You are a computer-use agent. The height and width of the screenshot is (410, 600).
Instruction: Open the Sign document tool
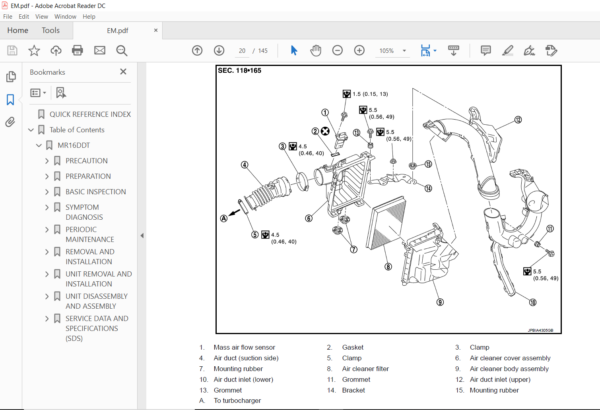click(x=530, y=51)
